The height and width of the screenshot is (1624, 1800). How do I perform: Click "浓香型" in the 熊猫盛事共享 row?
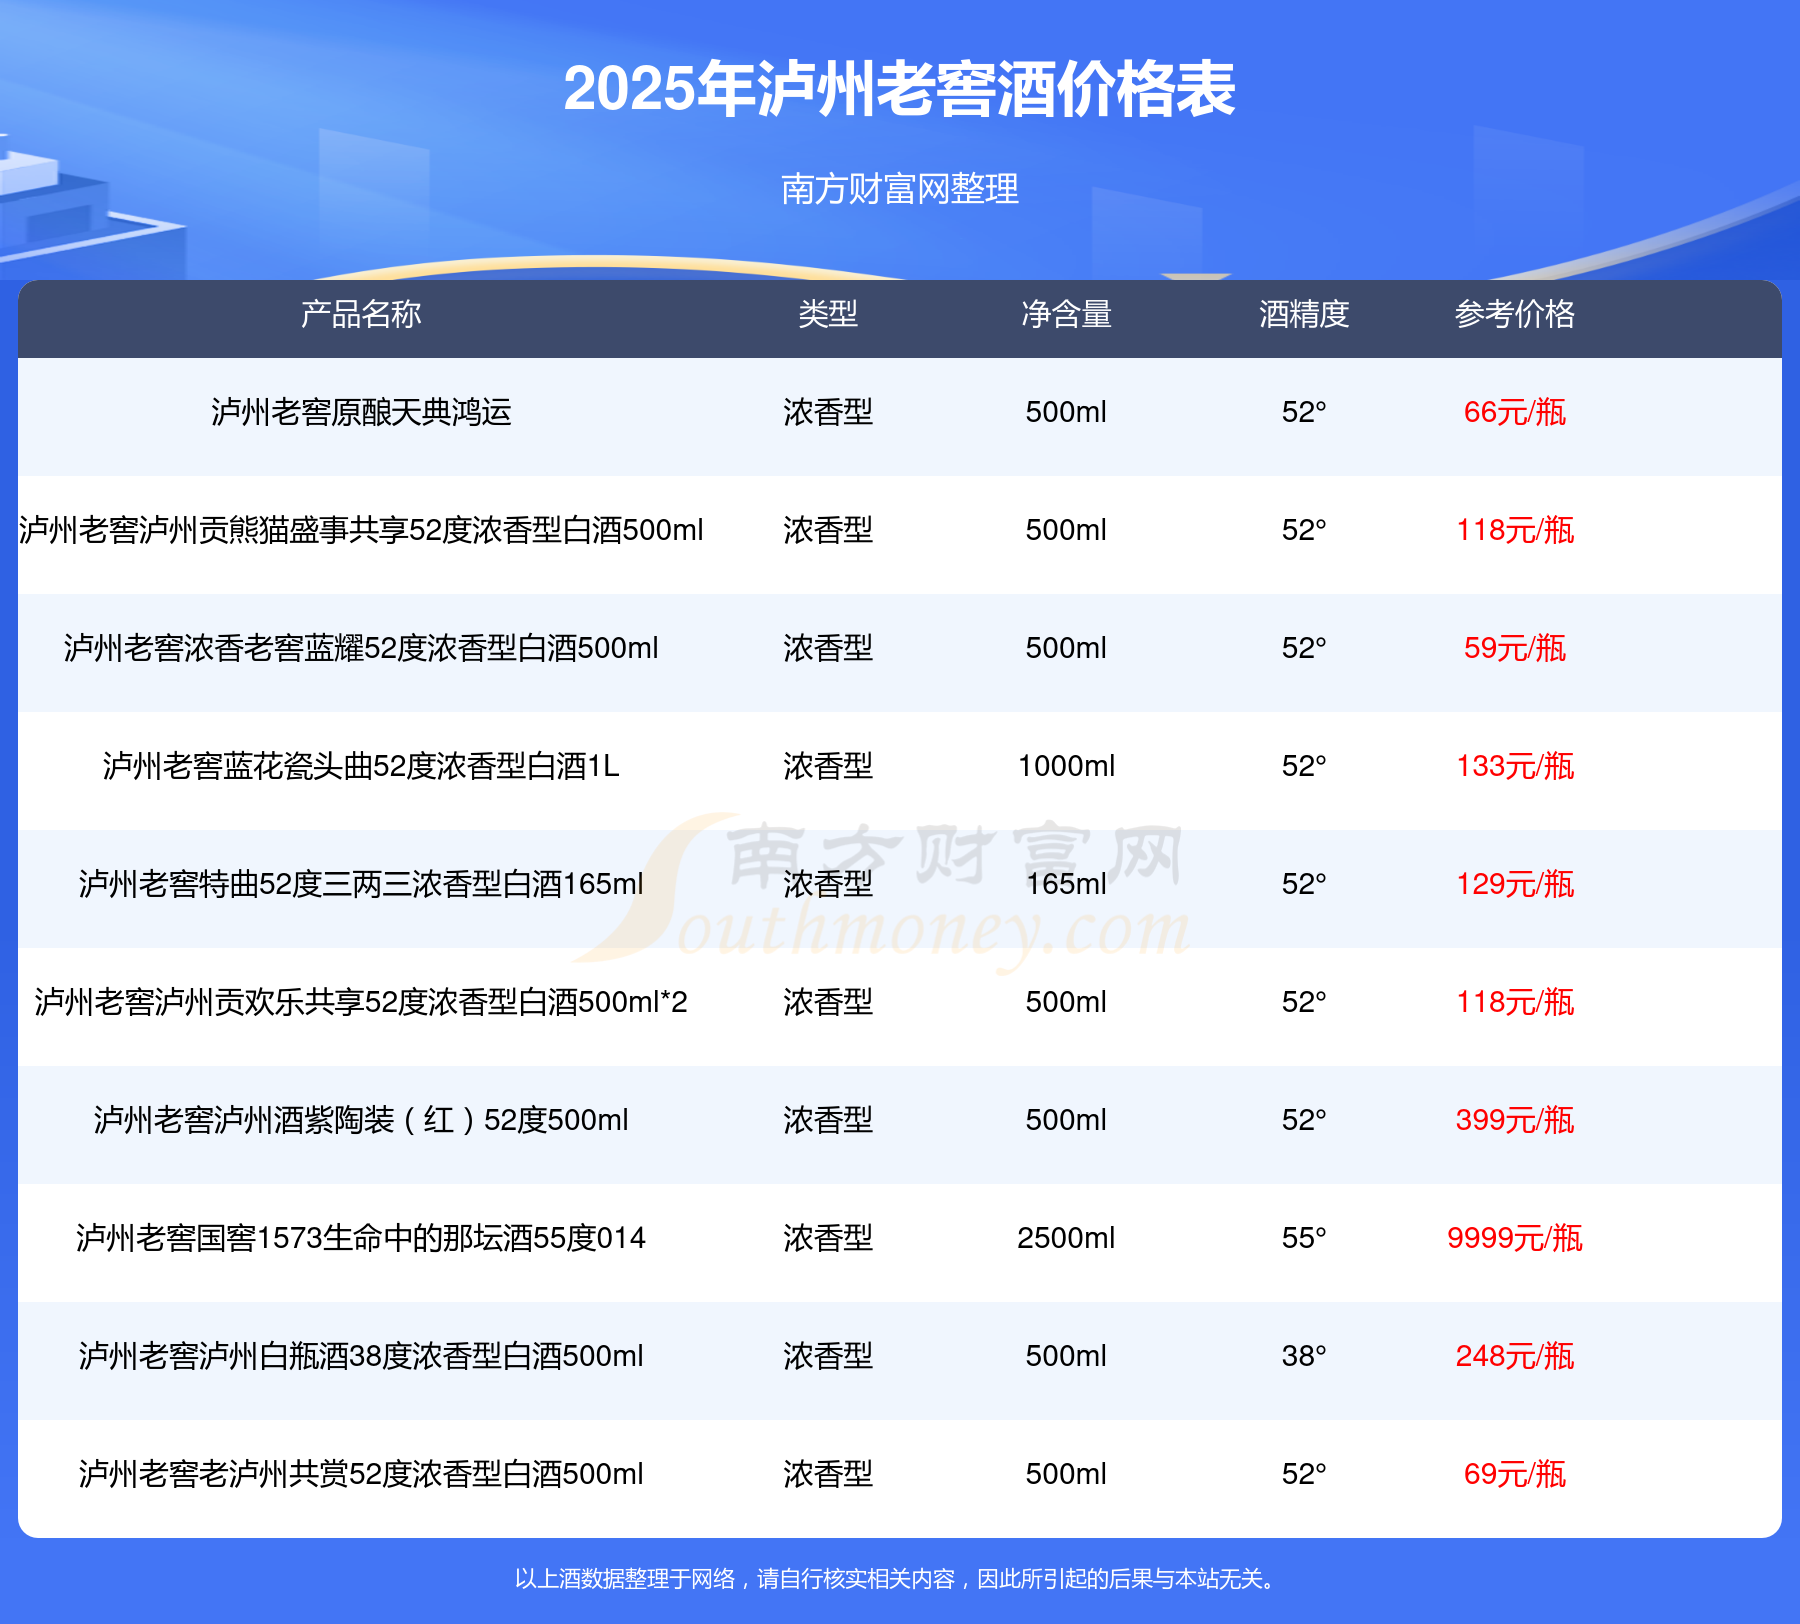point(828,530)
